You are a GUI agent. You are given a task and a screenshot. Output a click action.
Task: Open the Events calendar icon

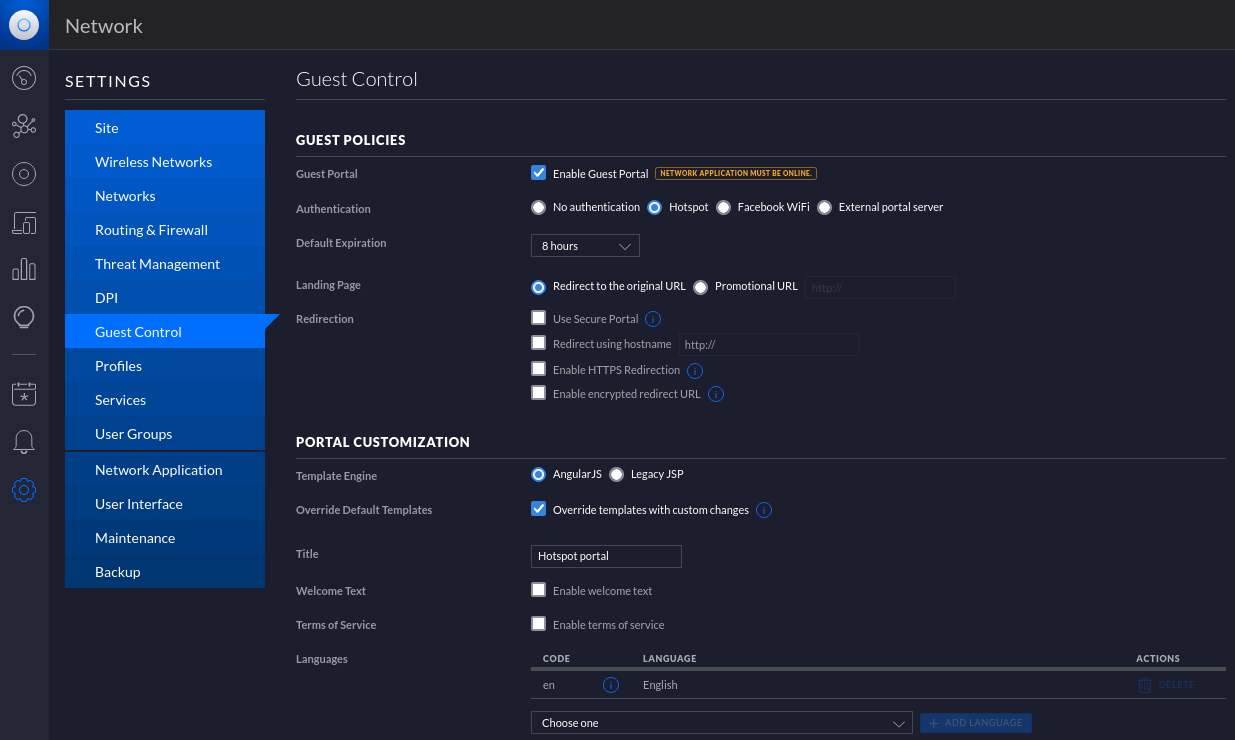24,394
